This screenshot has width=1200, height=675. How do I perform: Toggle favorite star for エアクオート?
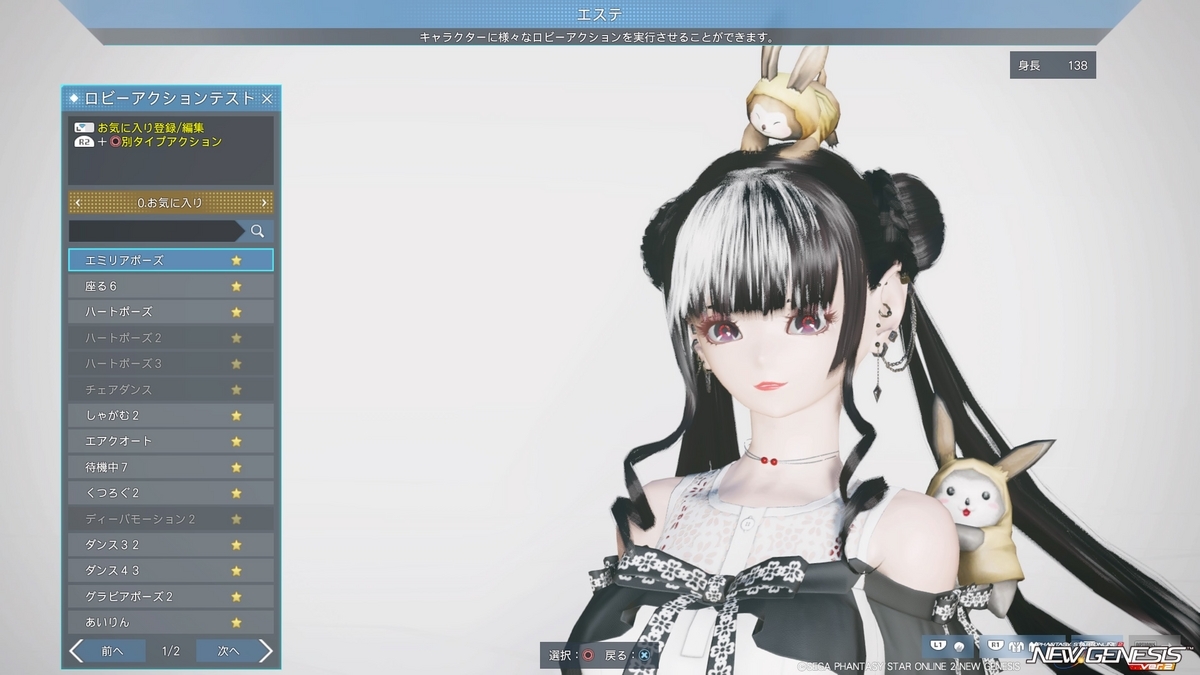pyautogui.click(x=237, y=441)
